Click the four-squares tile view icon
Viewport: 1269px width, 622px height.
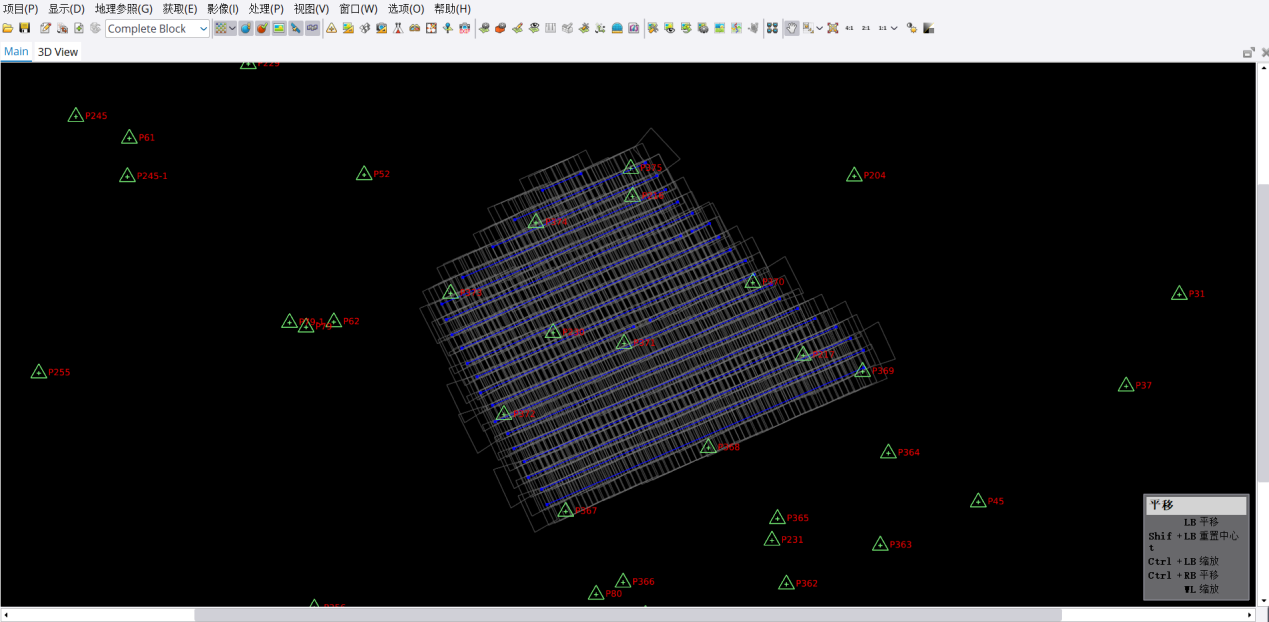pyautogui.click(x=772, y=28)
